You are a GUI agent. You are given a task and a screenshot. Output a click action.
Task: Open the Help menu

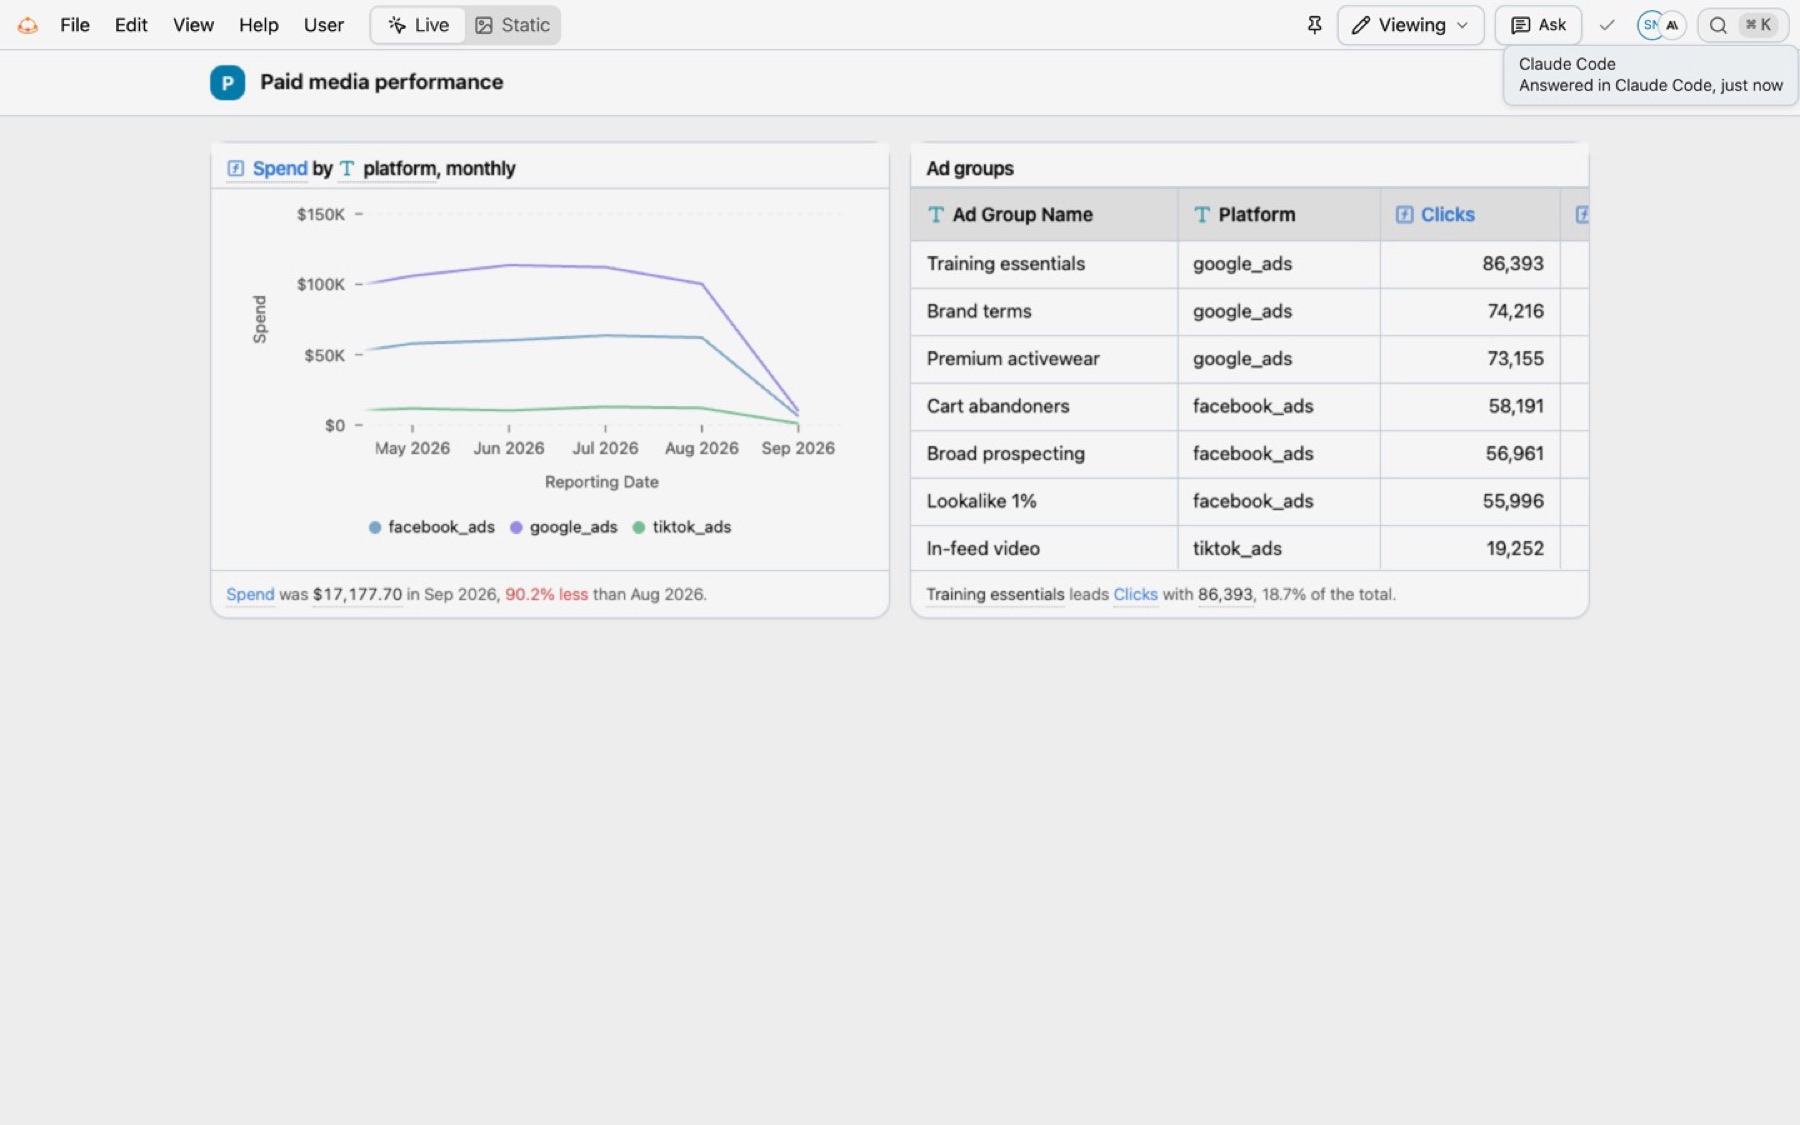(x=259, y=25)
